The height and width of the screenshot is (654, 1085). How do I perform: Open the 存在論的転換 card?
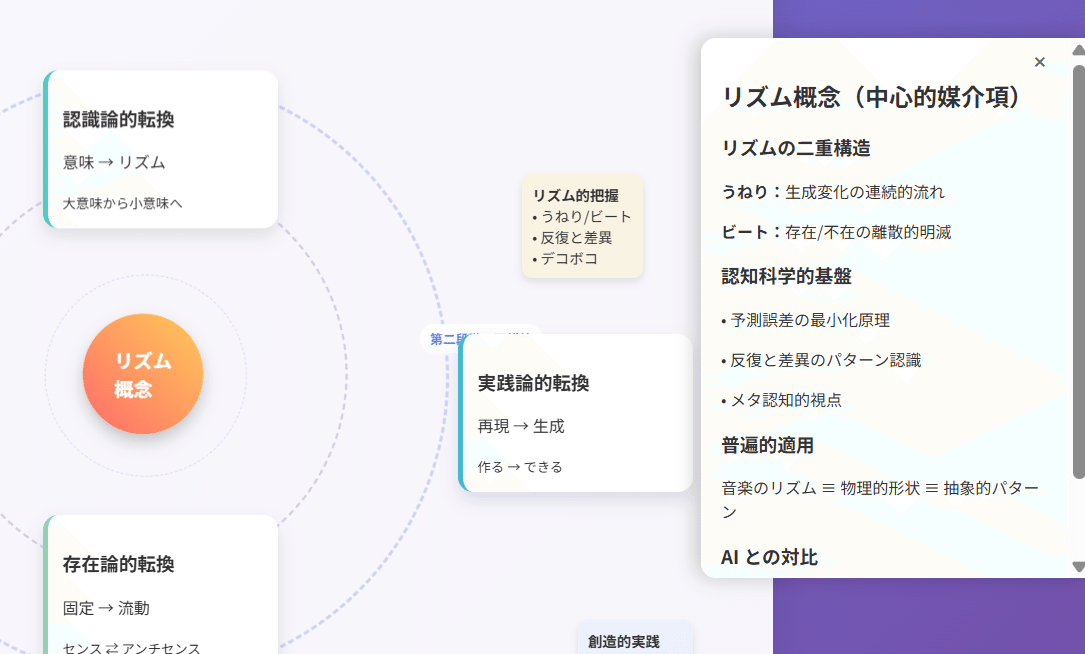click(161, 584)
